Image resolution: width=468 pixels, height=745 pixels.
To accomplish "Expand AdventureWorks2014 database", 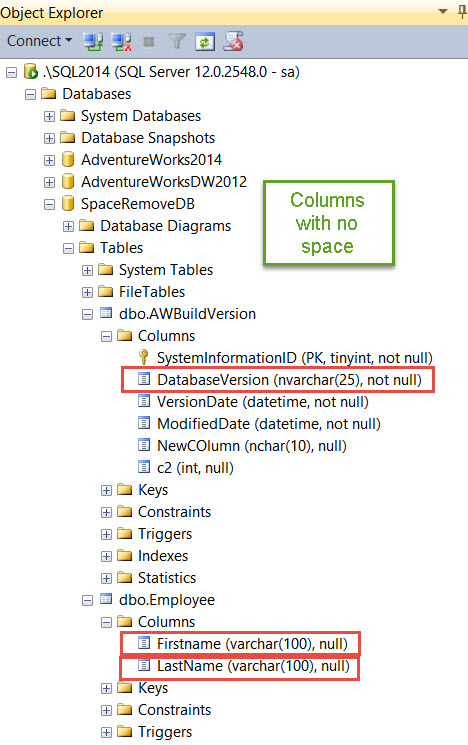I will click(x=49, y=160).
